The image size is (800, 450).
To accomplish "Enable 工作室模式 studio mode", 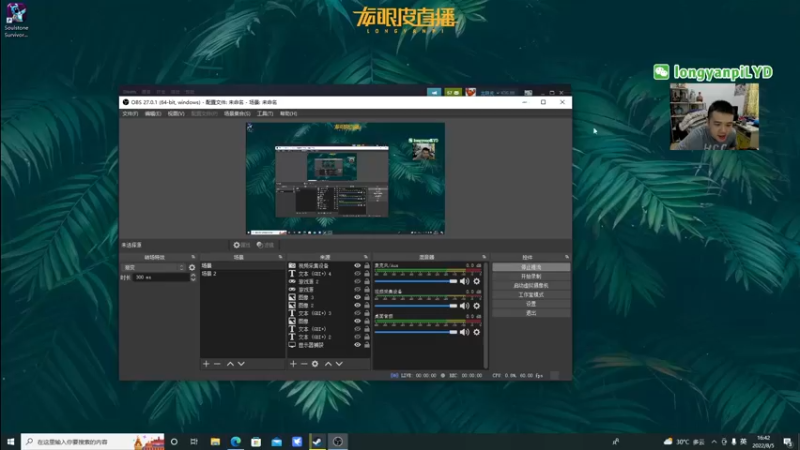I will 531,295.
